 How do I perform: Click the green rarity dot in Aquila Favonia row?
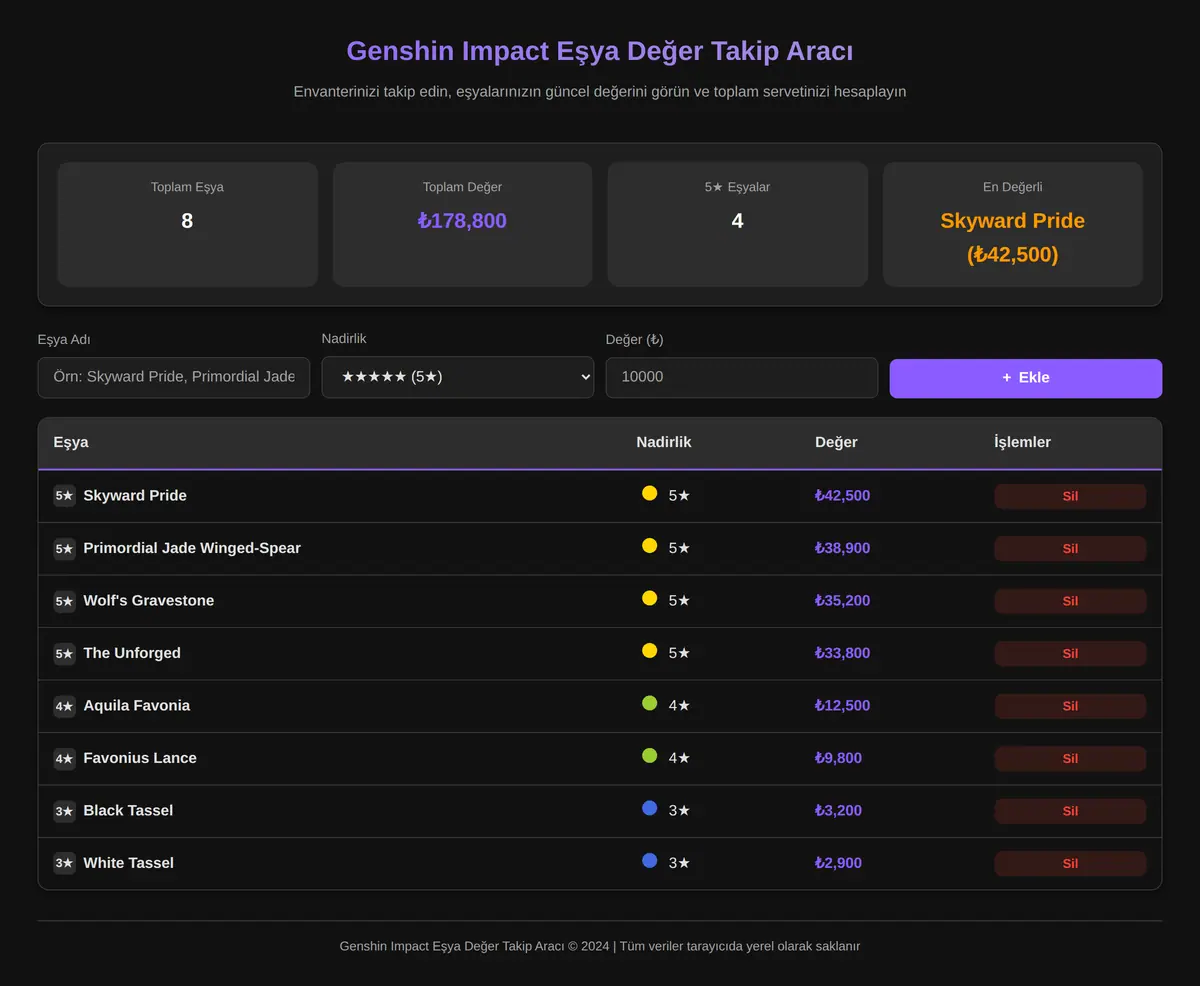click(x=649, y=703)
